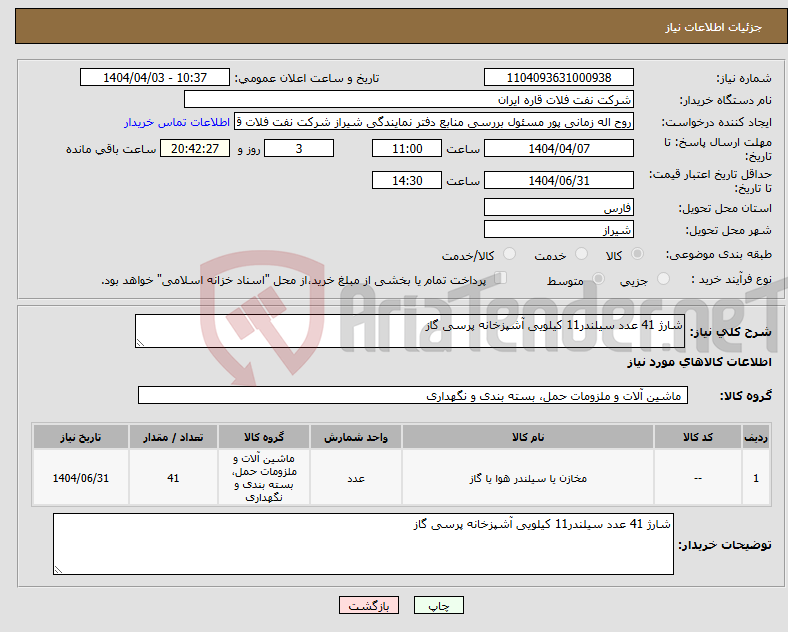Click the announcement date and time field
This screenshot has height=632, width=788.
[x=154, y=77]
